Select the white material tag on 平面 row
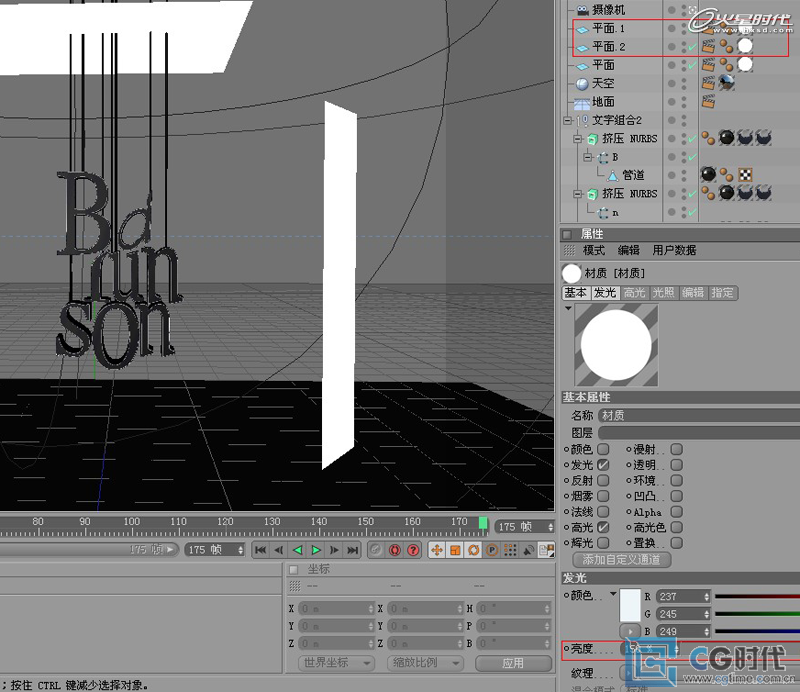The height and width of the screenshot is (692, 800). pyautogui.click(x=745, y=64)
